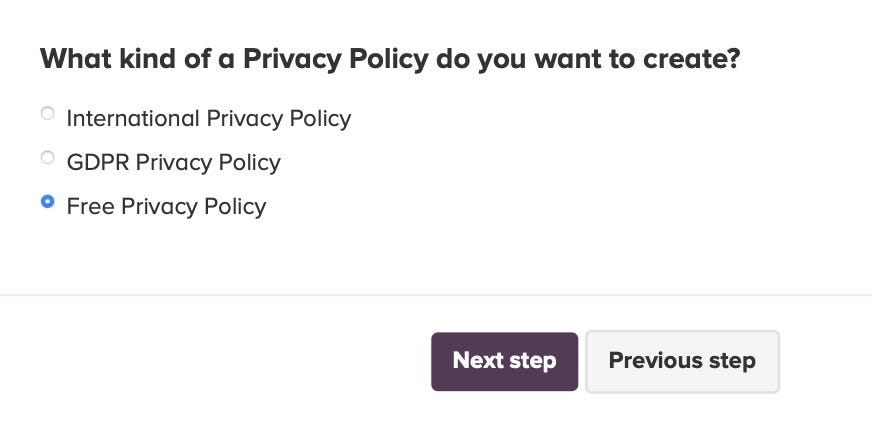This screenshot has height=432, width=872.
Task: Return to the prior wizard step
Action: point(682,361)
